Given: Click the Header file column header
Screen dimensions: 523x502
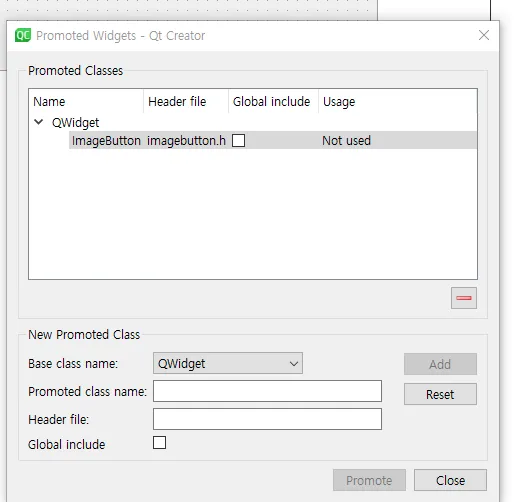Looking at the screenshot, I should pyautogui.click(x=186, y=102).
